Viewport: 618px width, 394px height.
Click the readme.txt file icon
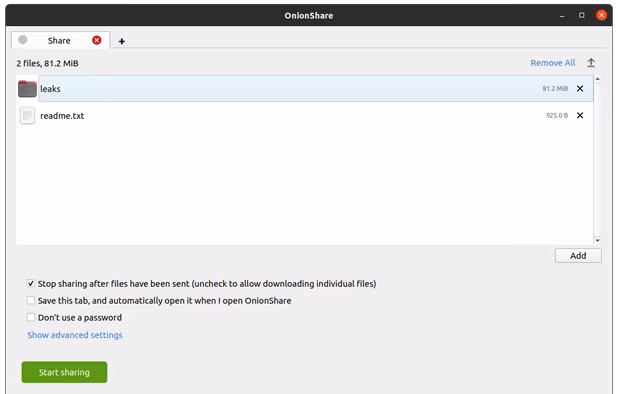click(27, 115)
